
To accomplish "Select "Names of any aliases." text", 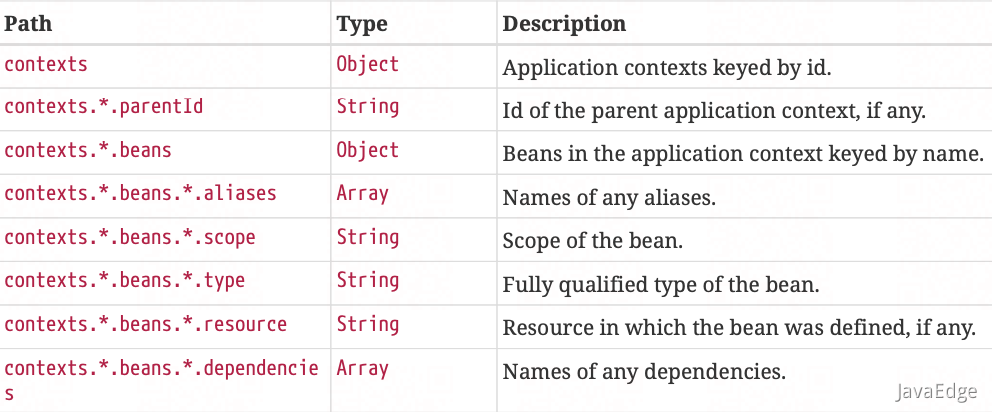I will (609, 198).
